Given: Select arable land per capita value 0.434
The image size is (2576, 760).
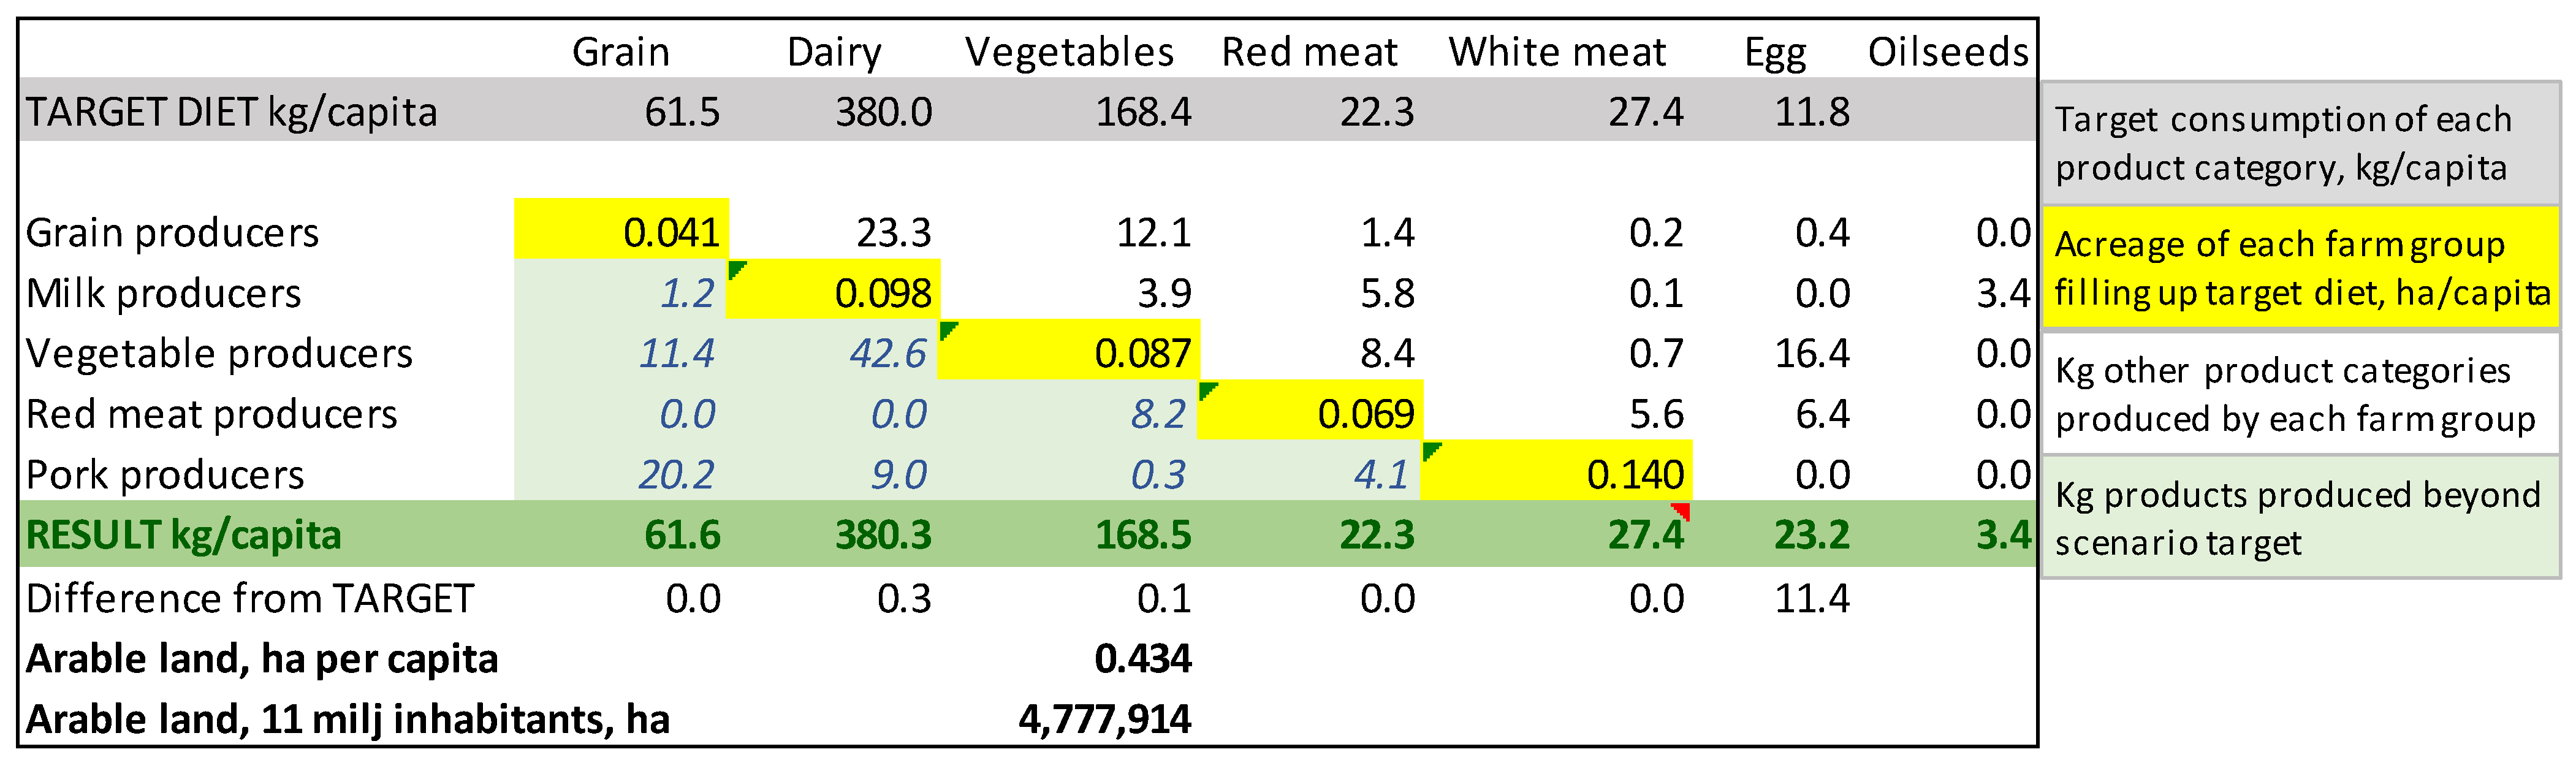Looking at the screenshot, I should [1142, 658].
